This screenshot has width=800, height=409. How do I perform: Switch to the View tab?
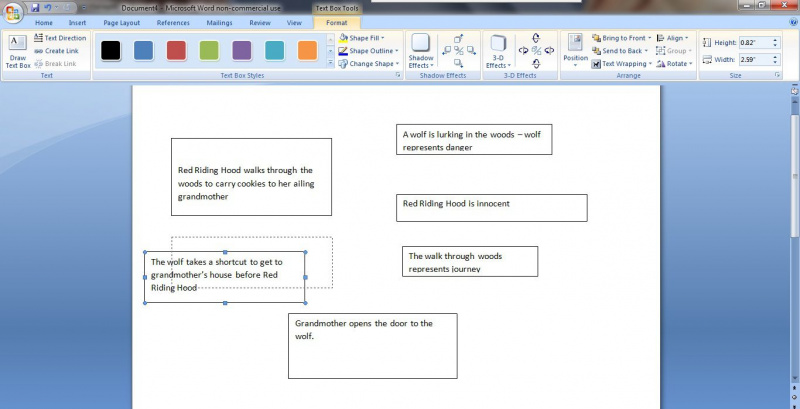[x=294, y=23]
